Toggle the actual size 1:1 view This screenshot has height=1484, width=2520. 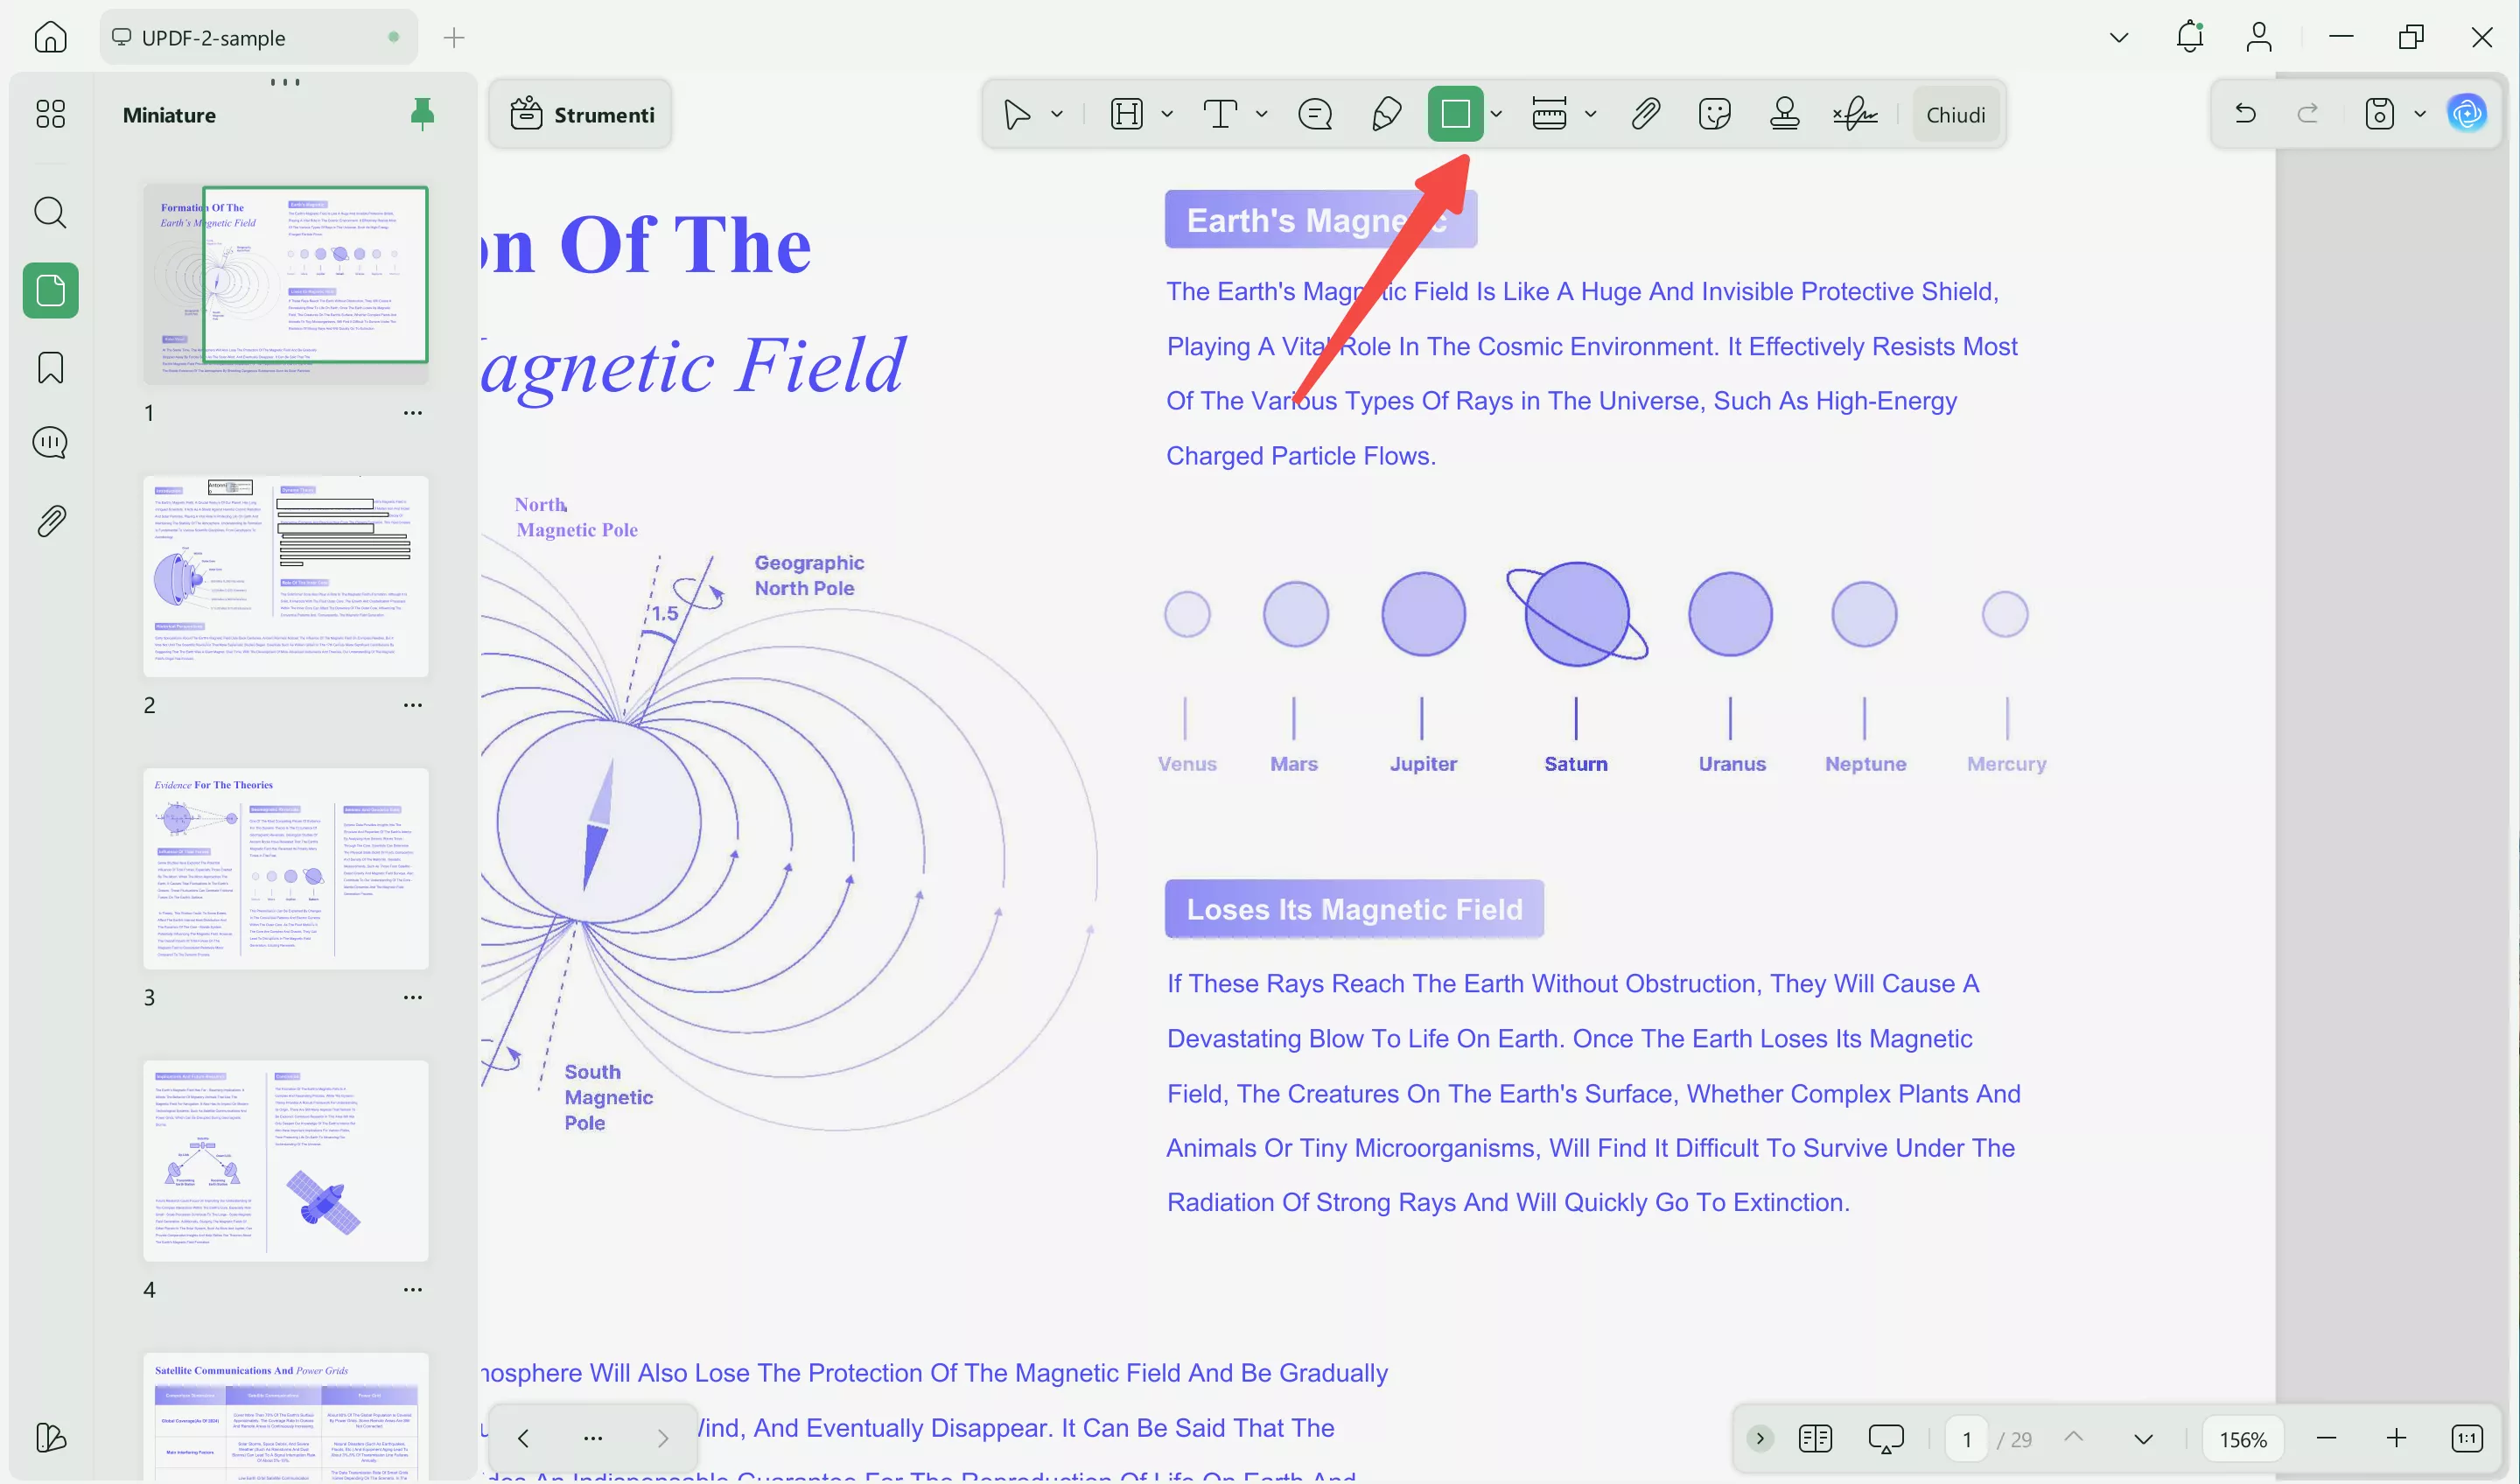coord(2466,1438)
